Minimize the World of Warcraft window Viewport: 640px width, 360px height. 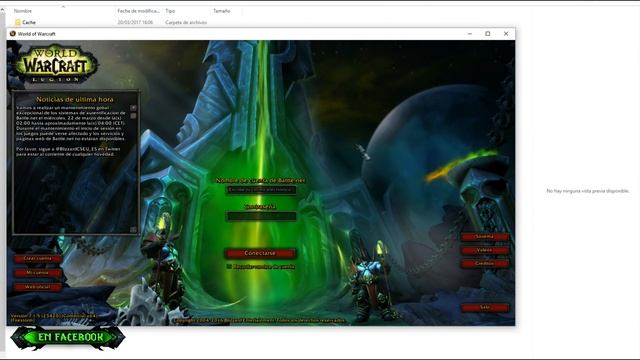(x=470, y=34)
